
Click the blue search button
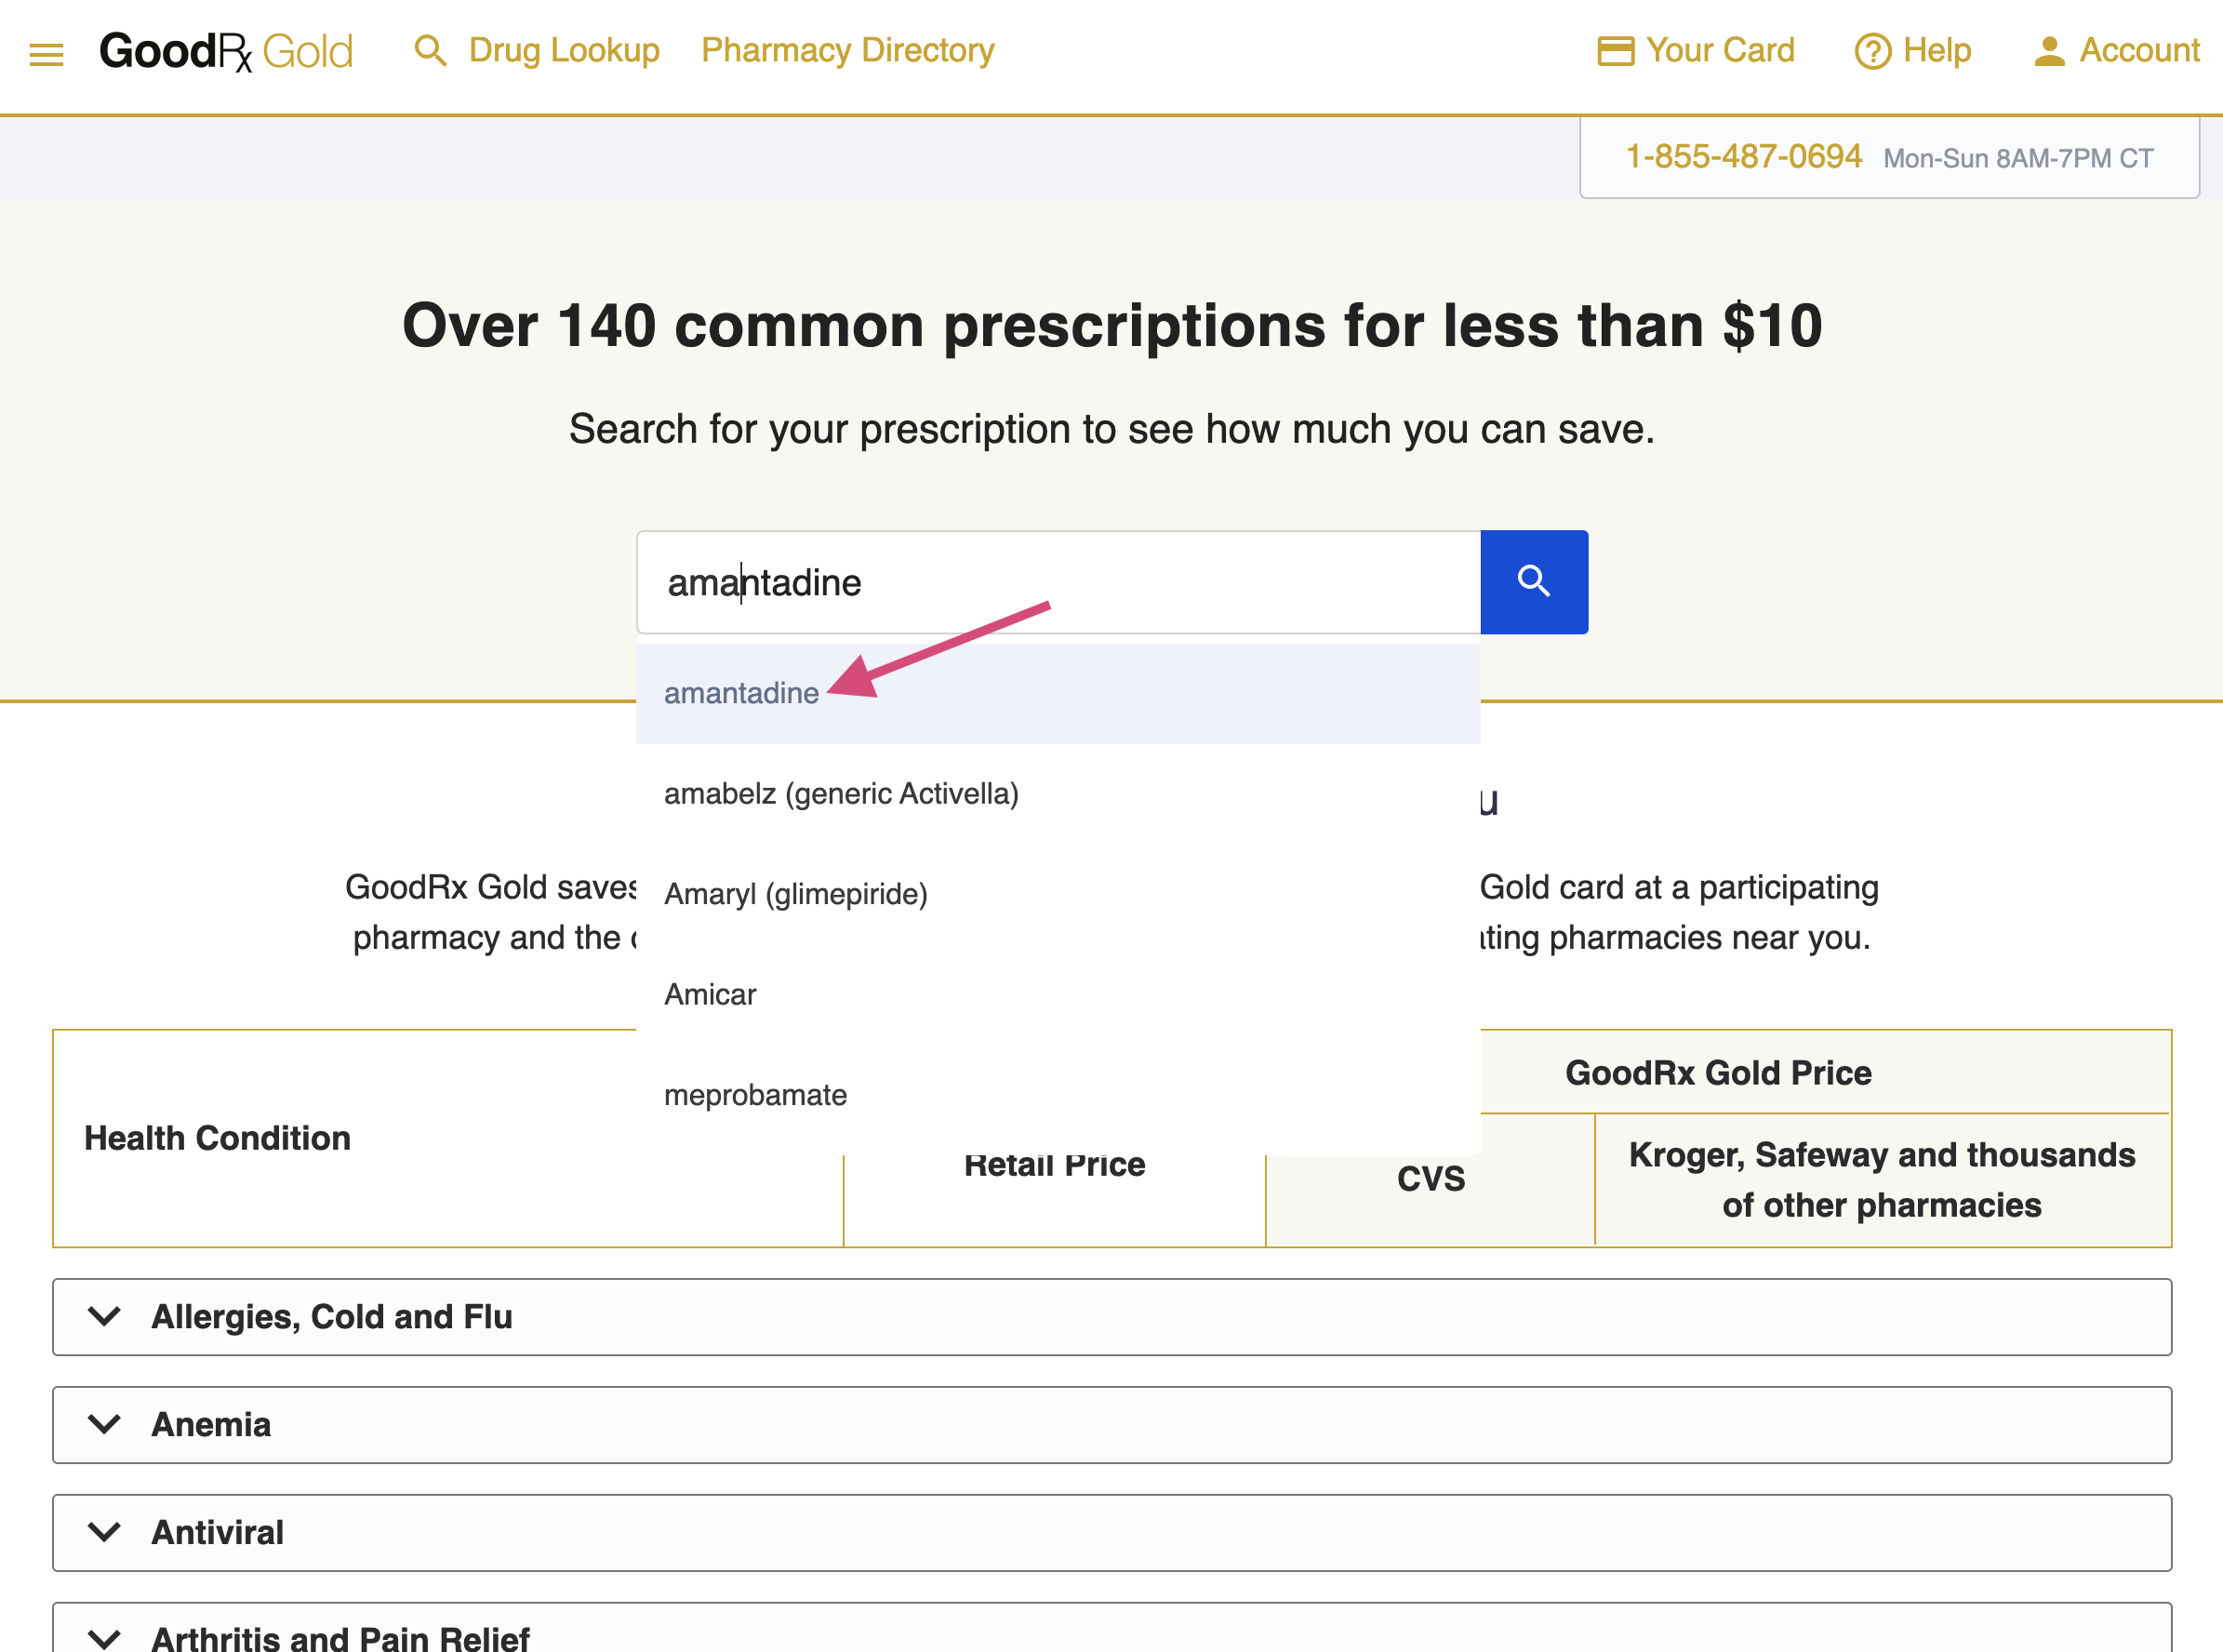1533,582
